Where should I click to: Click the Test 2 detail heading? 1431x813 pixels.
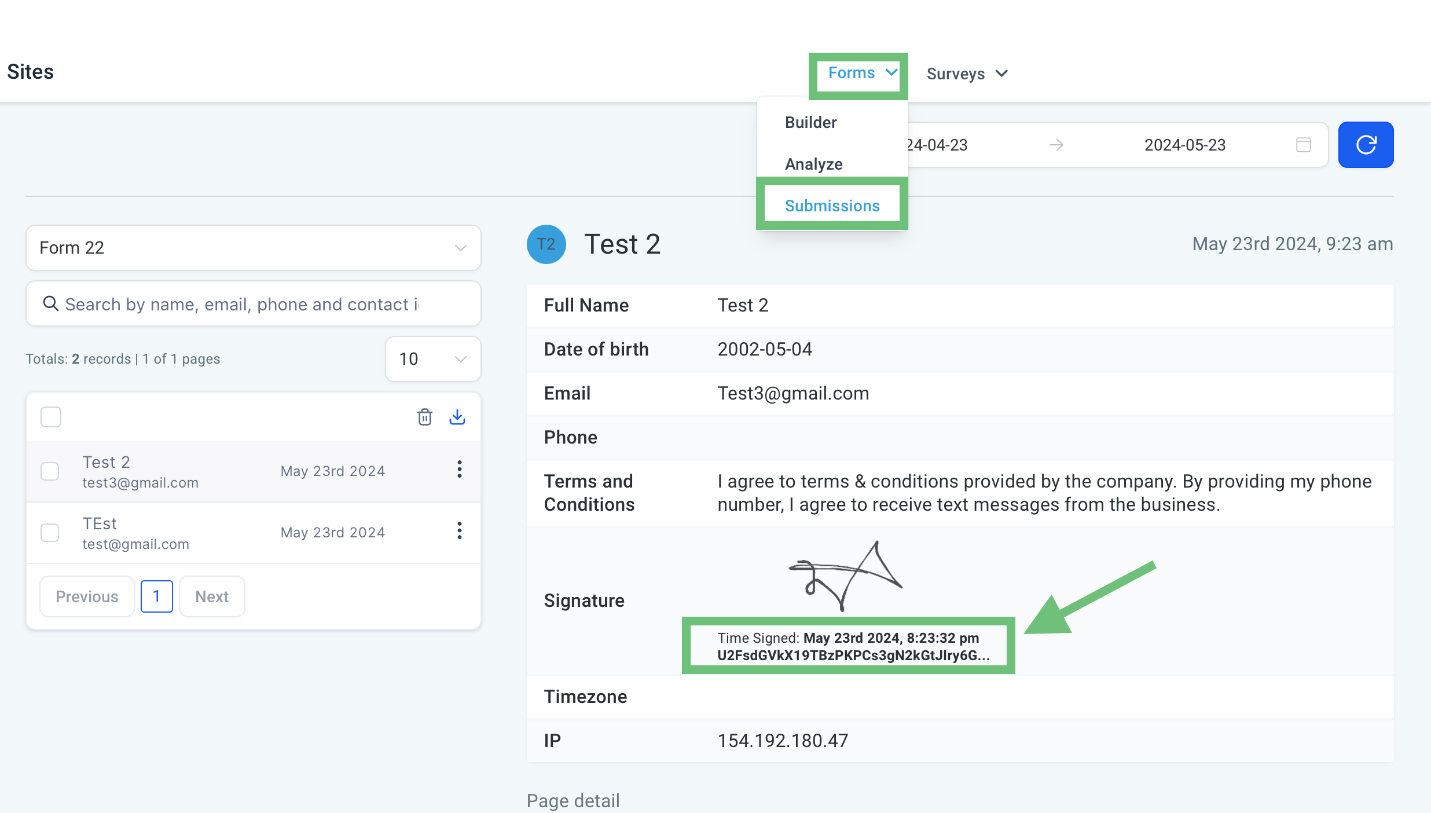pyautogui.click(x=622, y=245)
